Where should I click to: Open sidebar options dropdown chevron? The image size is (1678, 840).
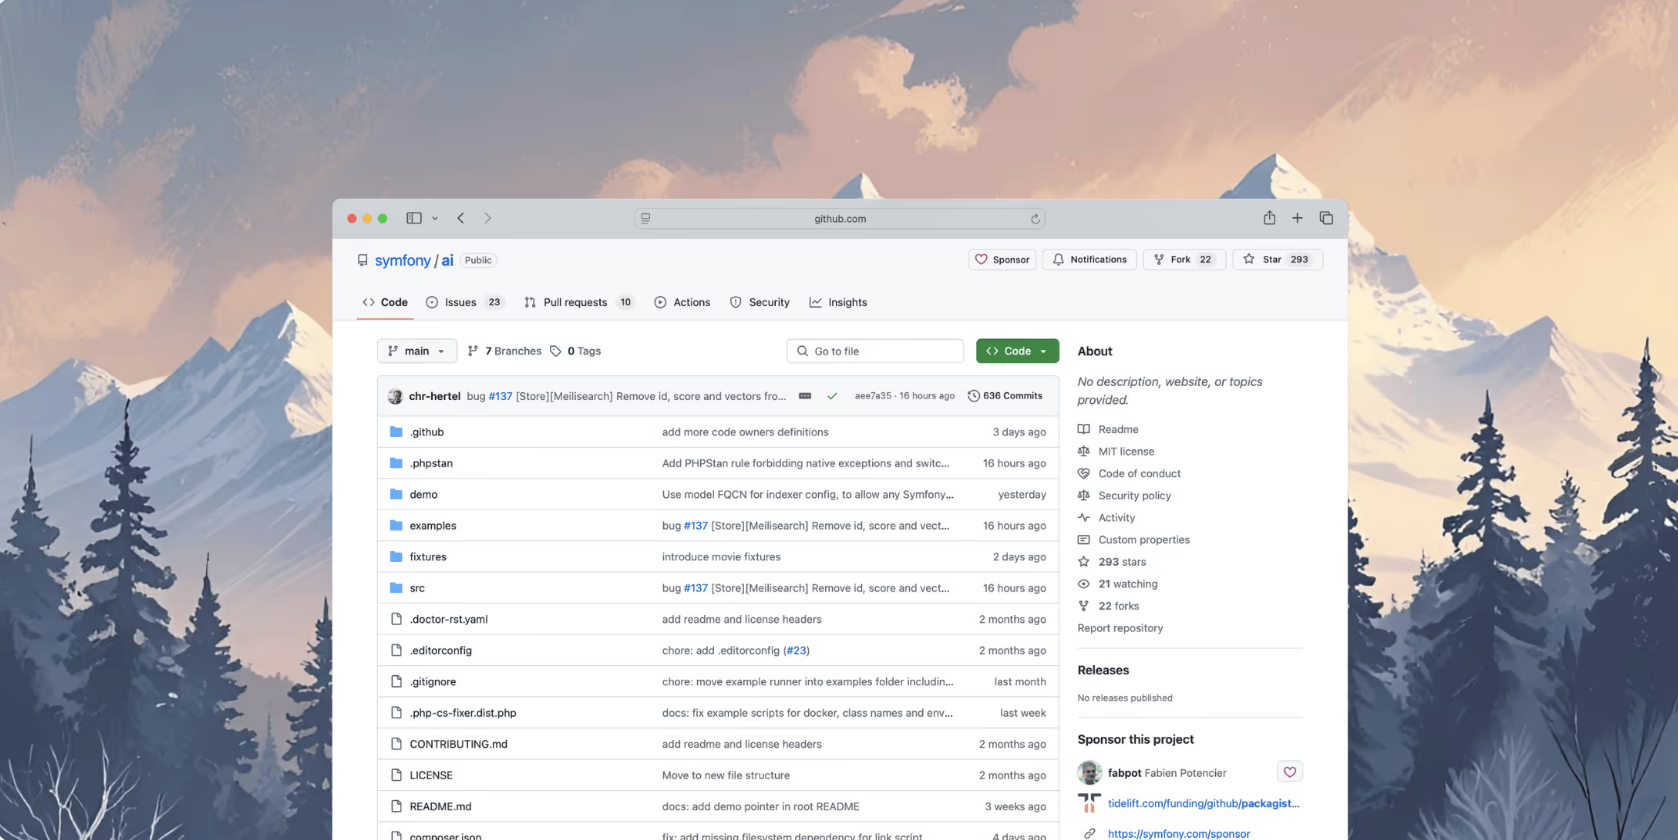(x=435, y=218)
